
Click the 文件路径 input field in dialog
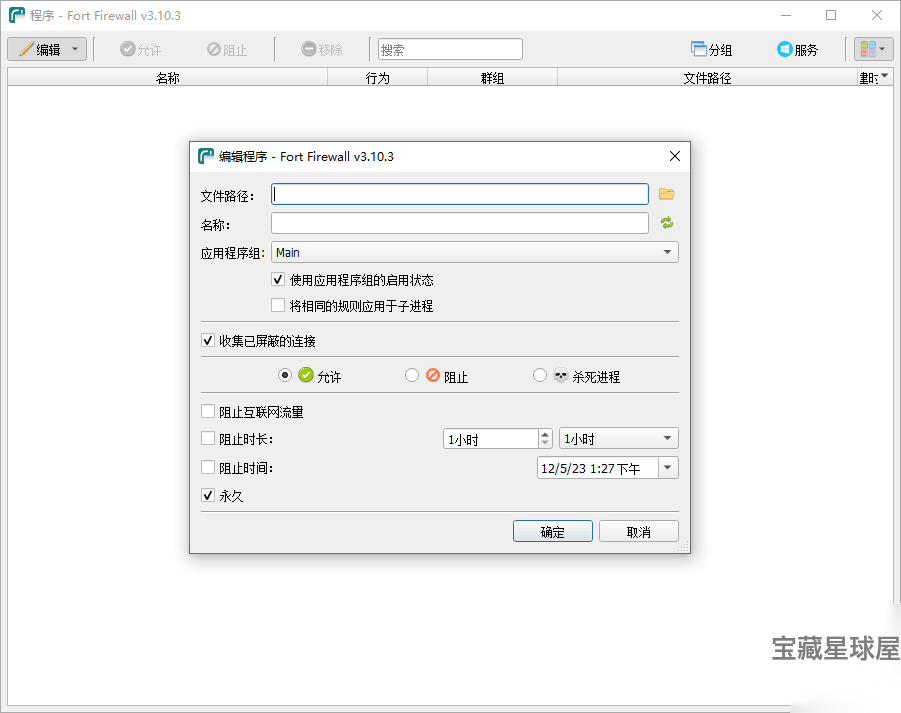(x=460, y=194)
